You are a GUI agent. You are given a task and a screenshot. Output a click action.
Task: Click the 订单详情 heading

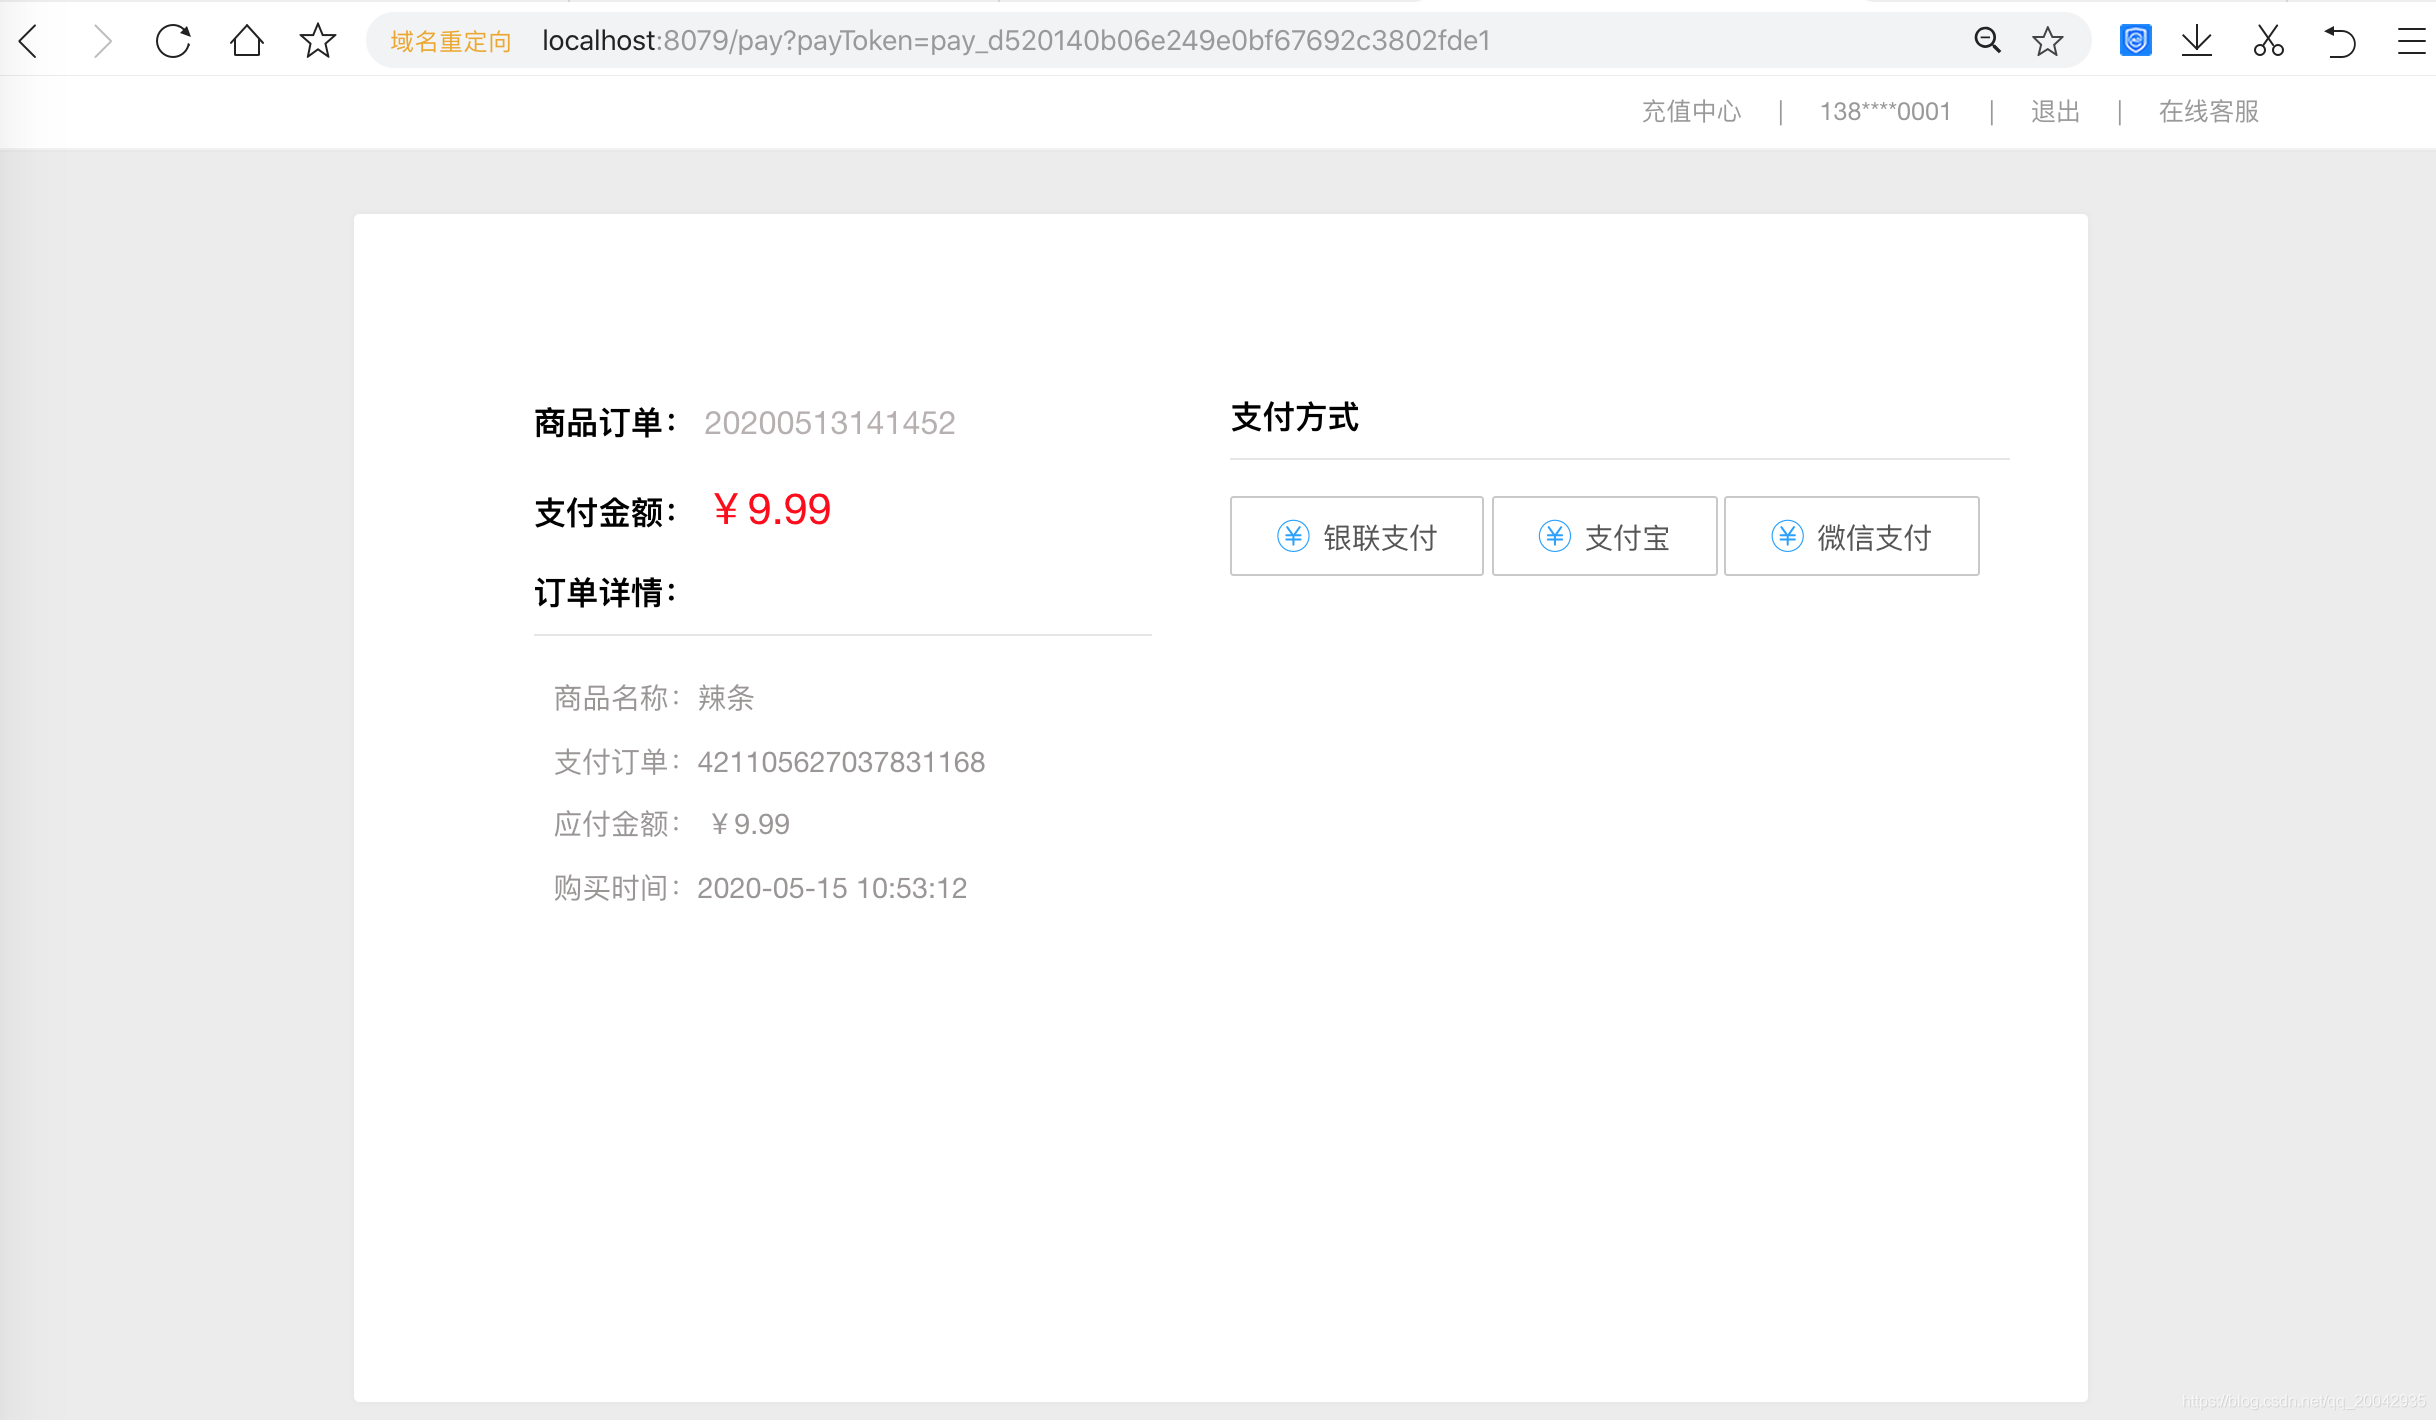(606, 593)
